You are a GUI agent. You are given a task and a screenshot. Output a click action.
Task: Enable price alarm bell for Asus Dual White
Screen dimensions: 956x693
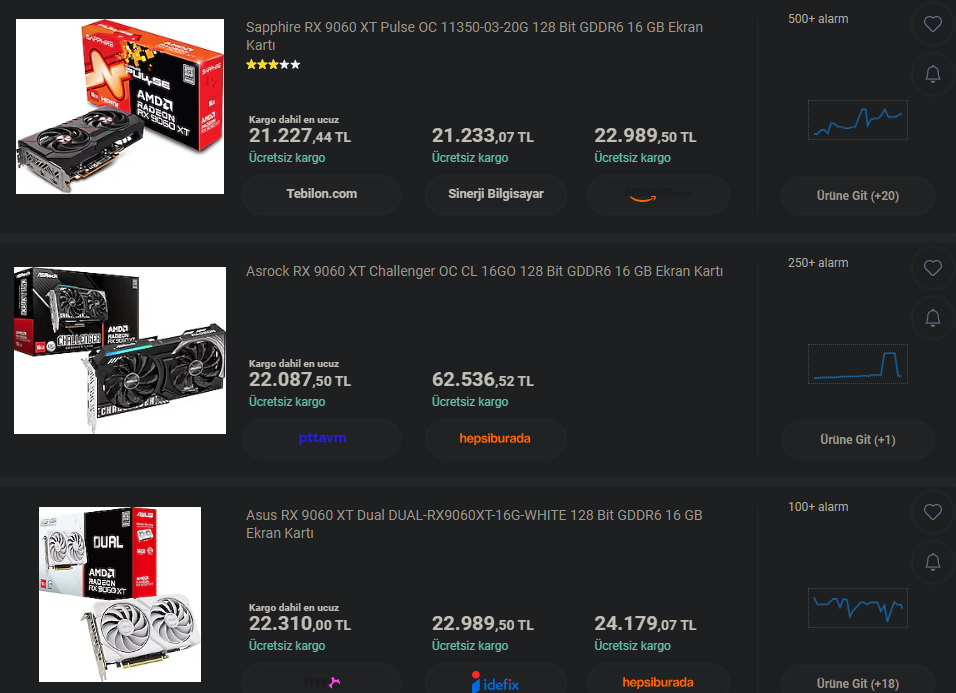[x=932, y=562]
